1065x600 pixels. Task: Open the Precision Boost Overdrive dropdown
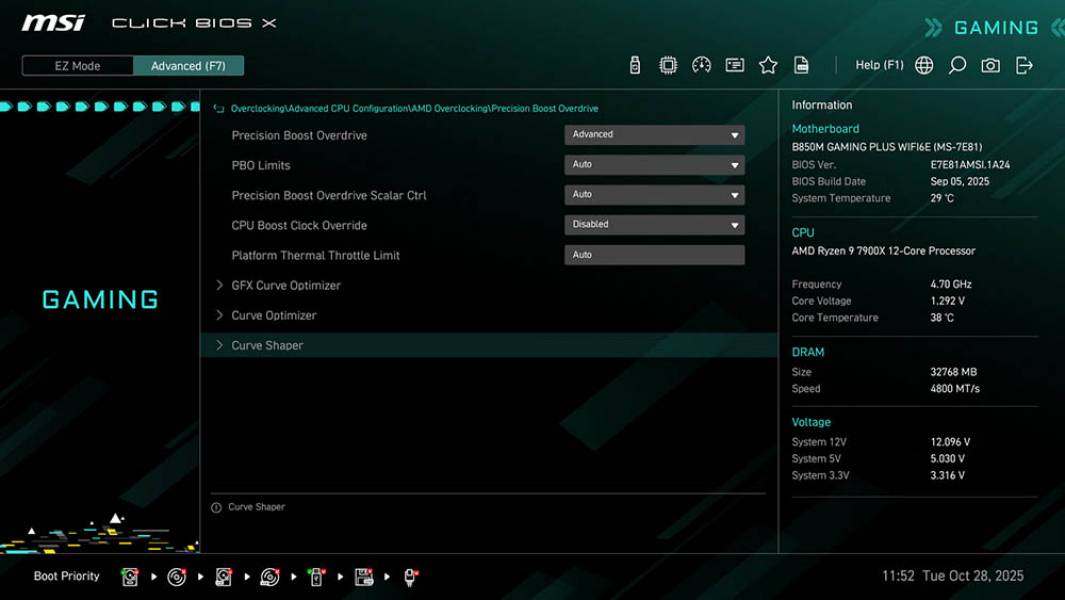(654, 134)
